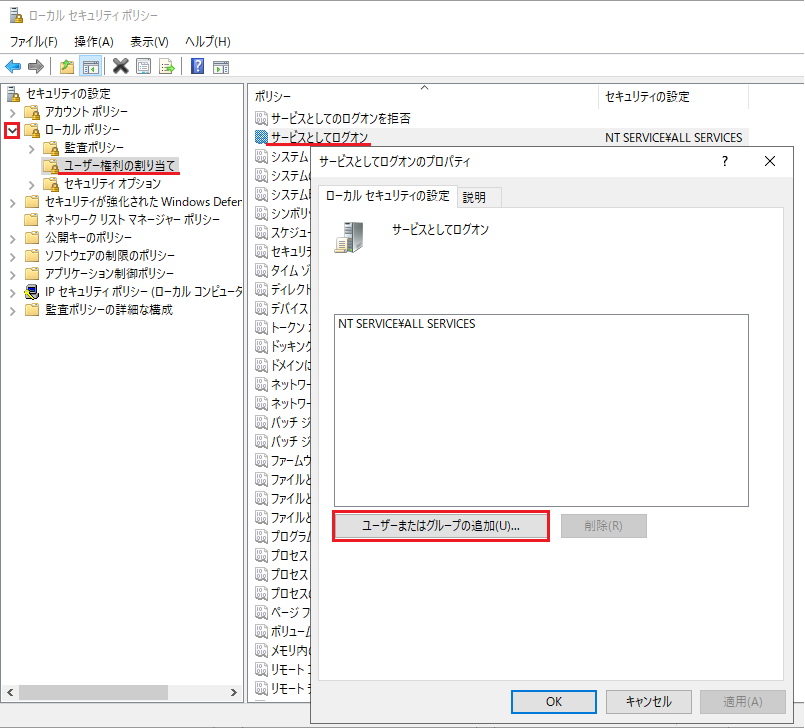
Task: Click the Up one level folder icon
Action: point(67,66)
